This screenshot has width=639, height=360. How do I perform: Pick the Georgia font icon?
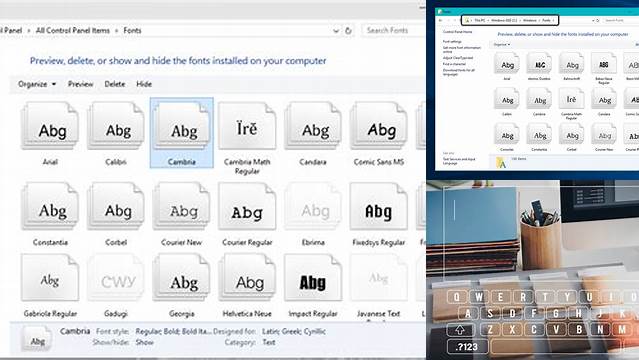pyautogui.click(x=181, y=278)
